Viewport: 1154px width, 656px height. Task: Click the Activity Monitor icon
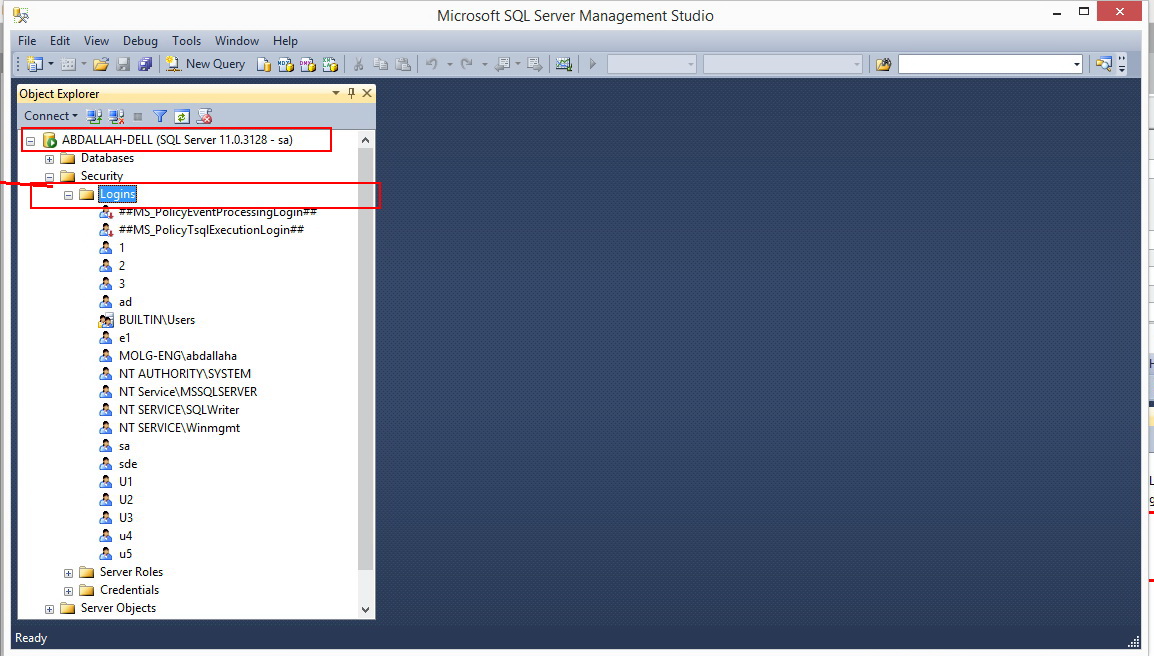[x=564, y=64]
